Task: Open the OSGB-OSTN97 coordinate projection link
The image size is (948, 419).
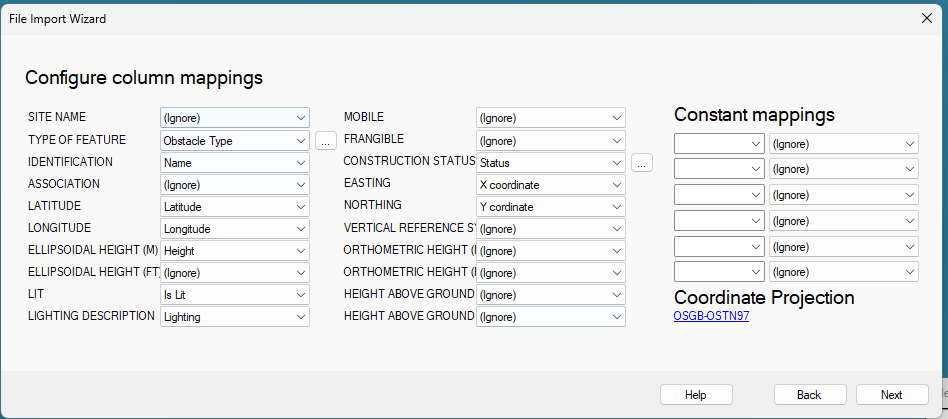Action: point(711,316)
